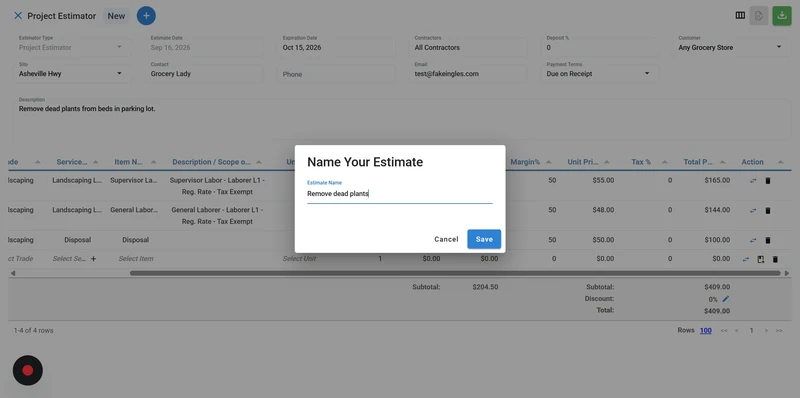This screenshot has width=800, height=398.
Task: Click the swap icon in the $165.00 row
Action: [753, 181]
